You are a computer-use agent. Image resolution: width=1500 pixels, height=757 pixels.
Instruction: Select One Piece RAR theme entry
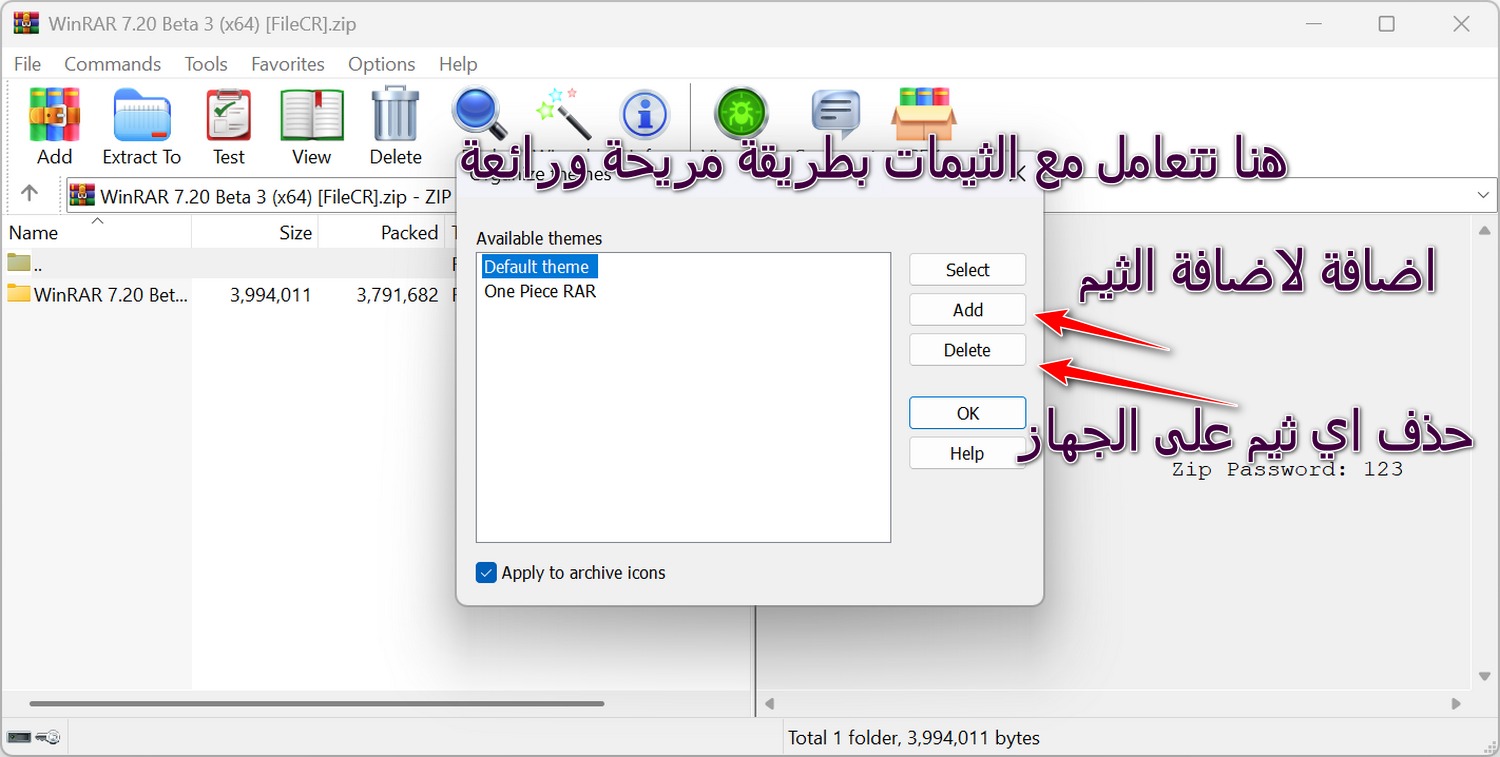tap(540, 292)
